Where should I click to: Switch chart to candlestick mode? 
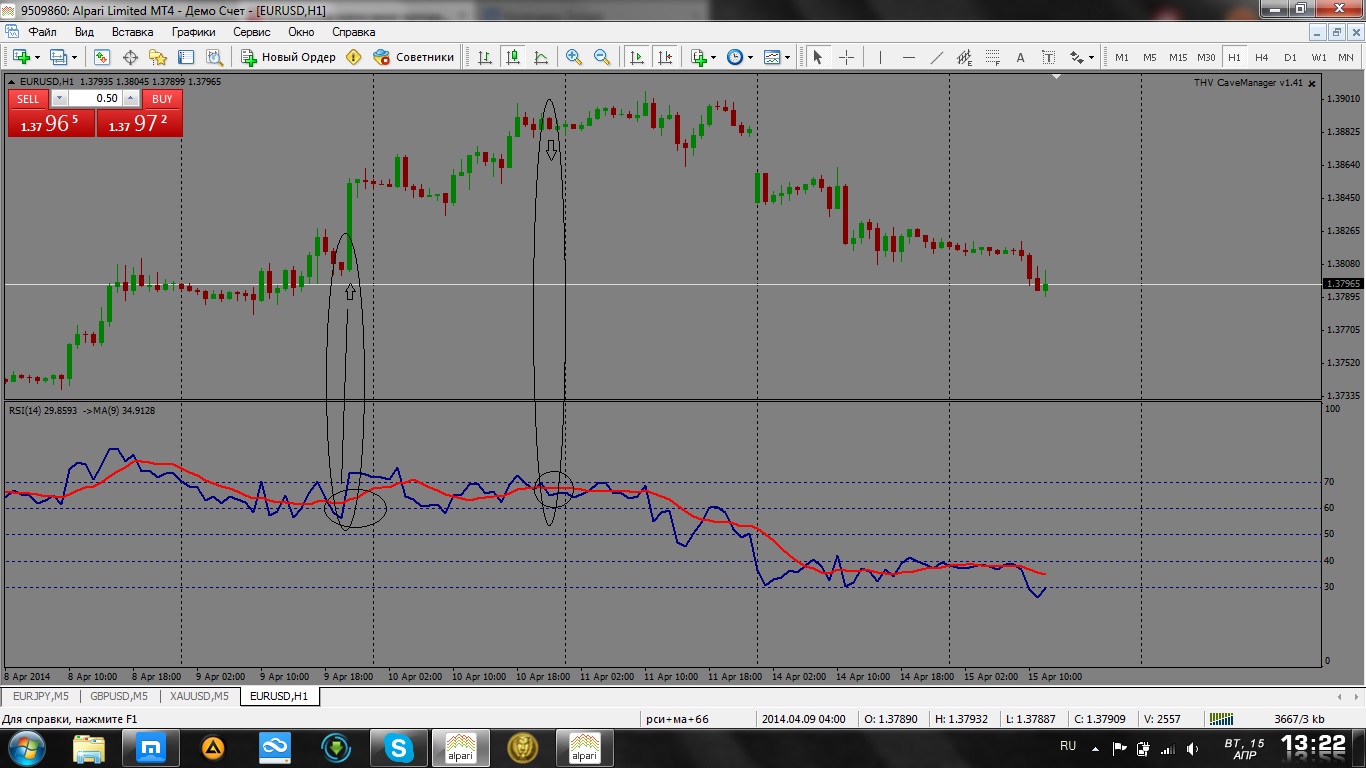point(513,57)
